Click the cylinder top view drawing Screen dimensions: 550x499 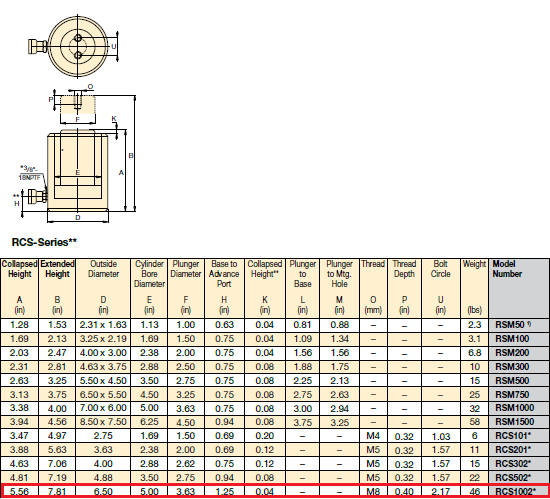(74, 47)
